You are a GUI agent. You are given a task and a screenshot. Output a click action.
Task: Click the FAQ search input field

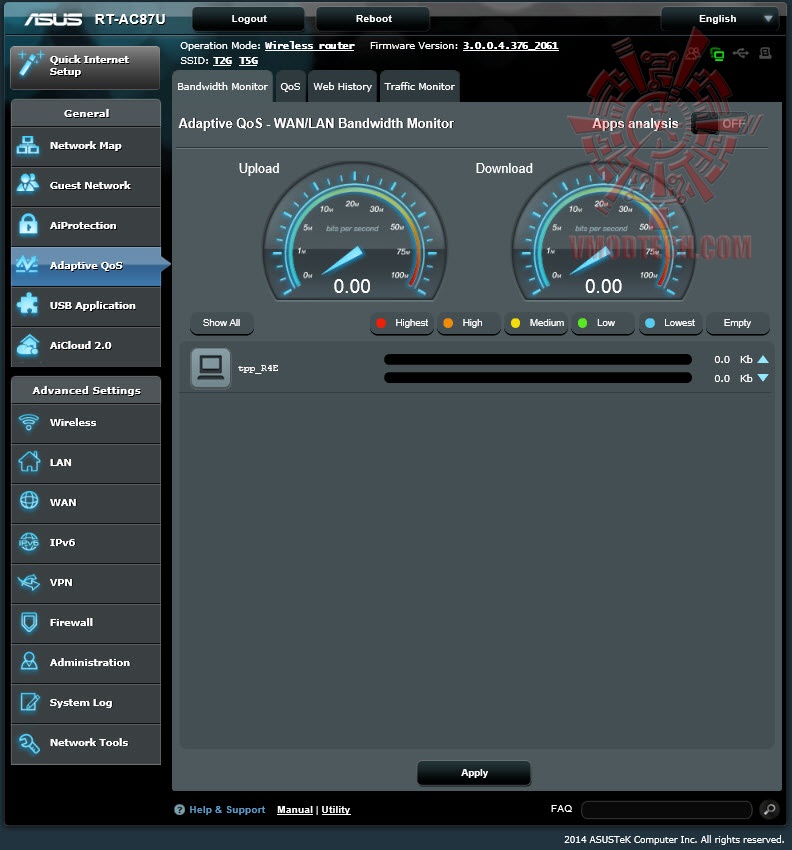tap(666, 810)
